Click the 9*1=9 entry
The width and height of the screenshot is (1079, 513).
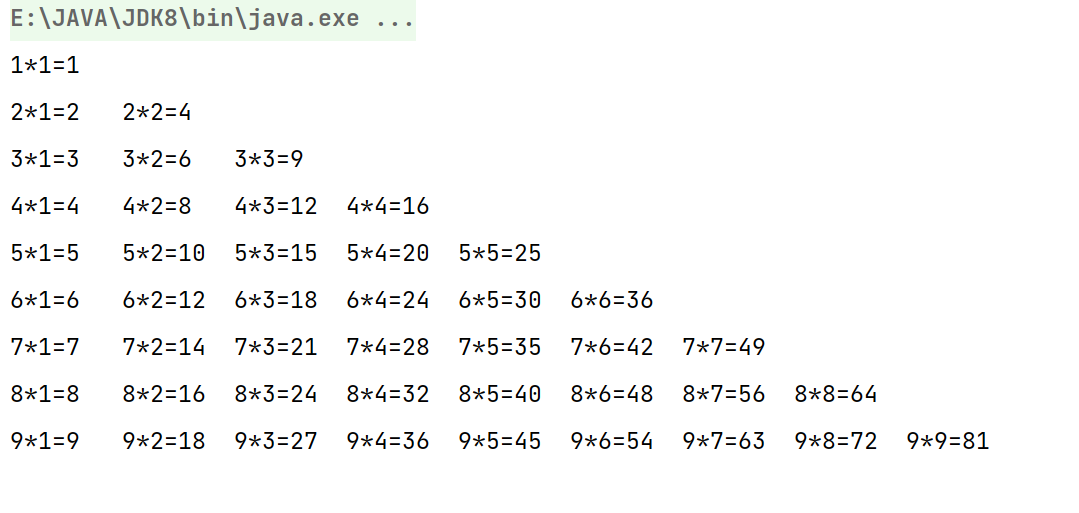[45, 441]
